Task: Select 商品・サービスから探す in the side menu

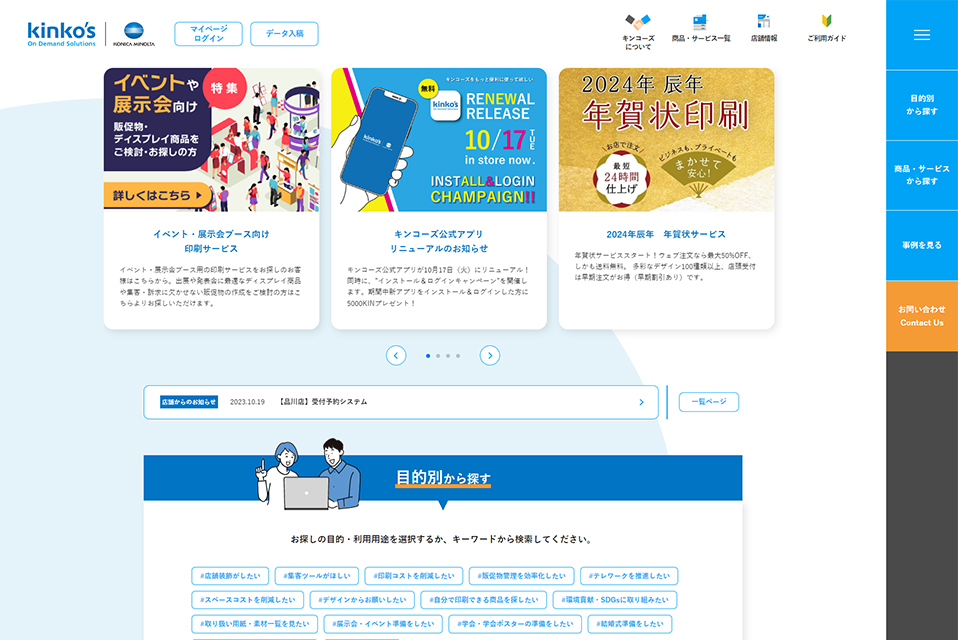Action: pyautogui.click(x=922, y=175)
